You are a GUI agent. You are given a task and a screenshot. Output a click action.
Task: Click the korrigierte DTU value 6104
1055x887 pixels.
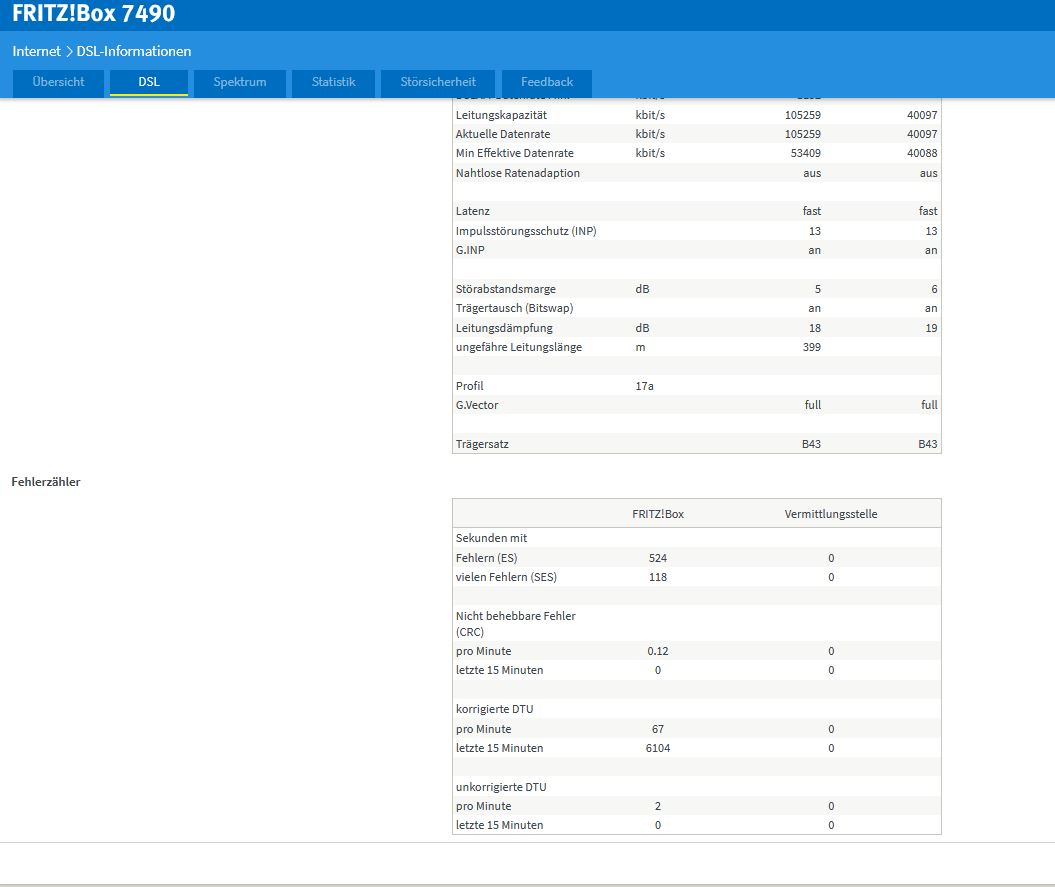coord(657,748)
